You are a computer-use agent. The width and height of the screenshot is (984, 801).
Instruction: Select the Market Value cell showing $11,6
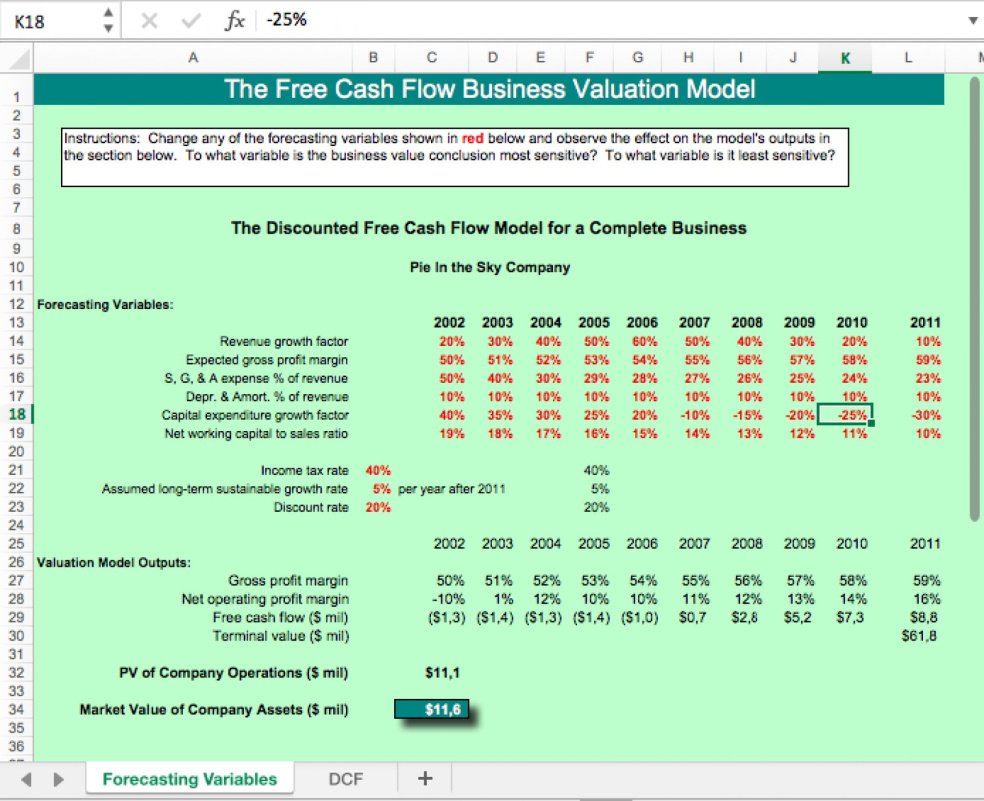[431, 710]
